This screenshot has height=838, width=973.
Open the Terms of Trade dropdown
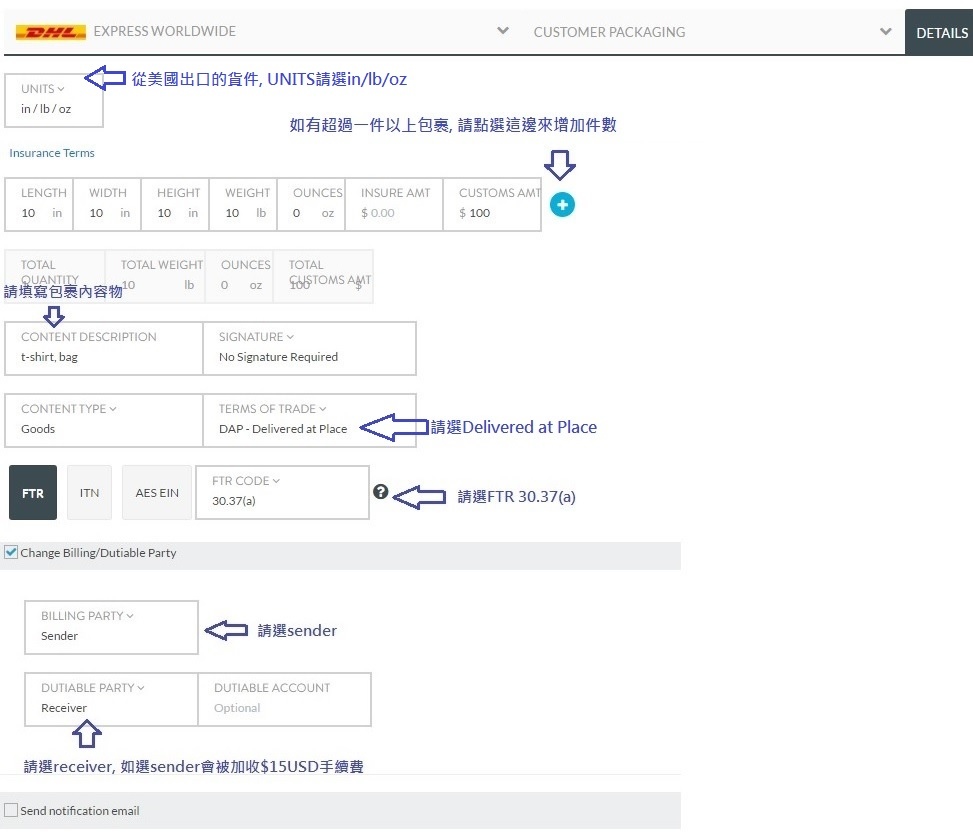(x=309, y=420)
